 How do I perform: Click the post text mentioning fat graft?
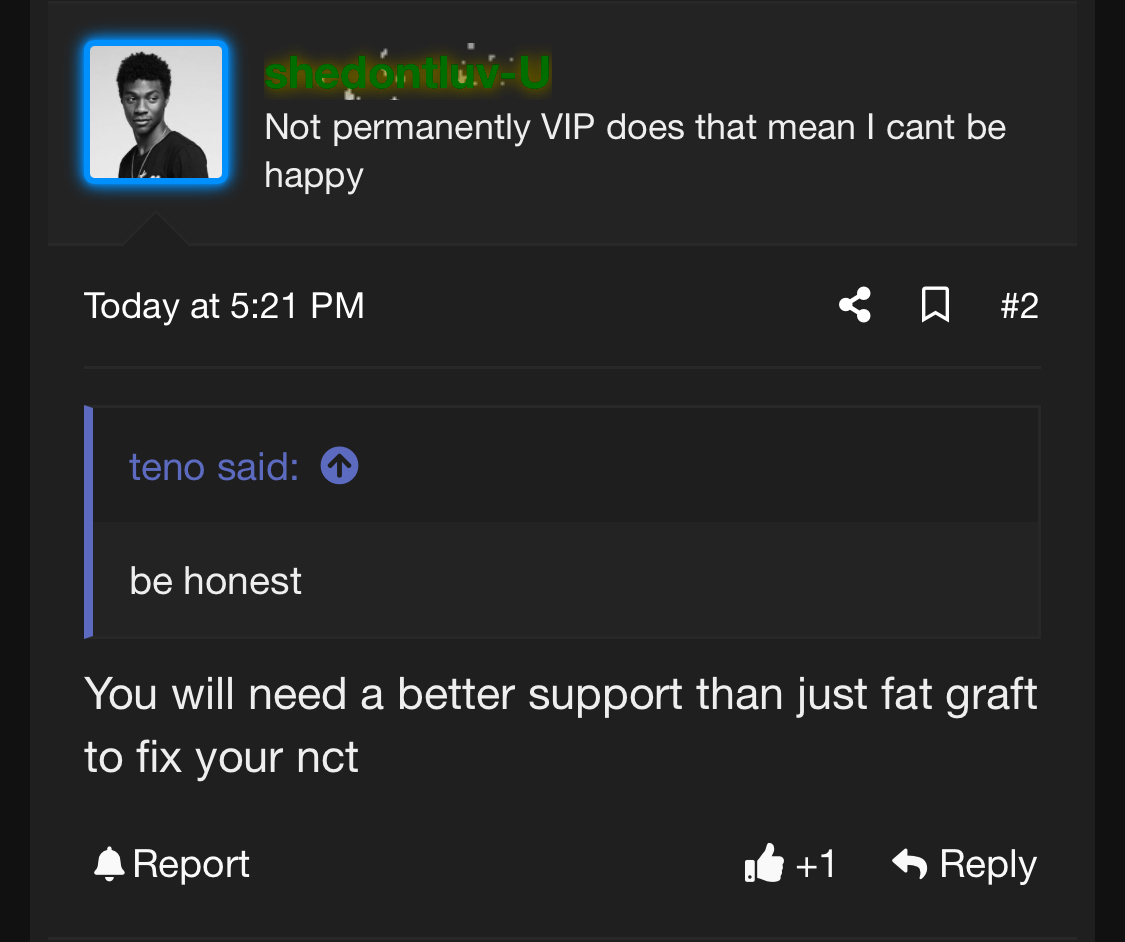click(x=560, y=694)
